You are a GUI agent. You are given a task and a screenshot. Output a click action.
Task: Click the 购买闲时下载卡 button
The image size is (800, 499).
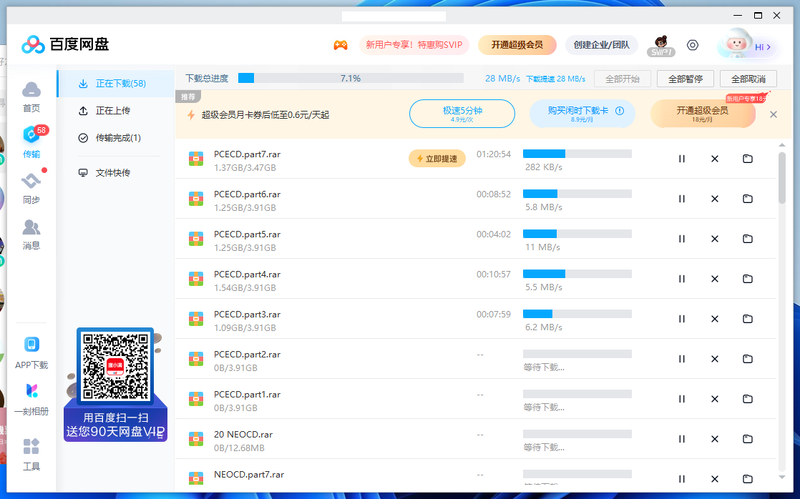[582, 114]
